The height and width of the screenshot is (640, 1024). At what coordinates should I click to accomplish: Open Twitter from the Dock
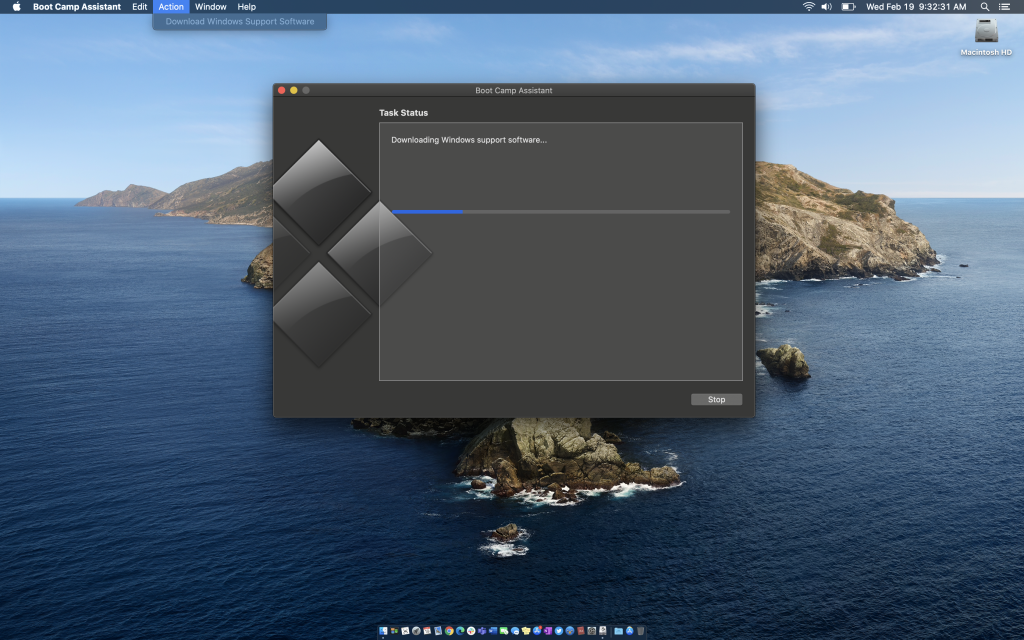click(559, 631)
